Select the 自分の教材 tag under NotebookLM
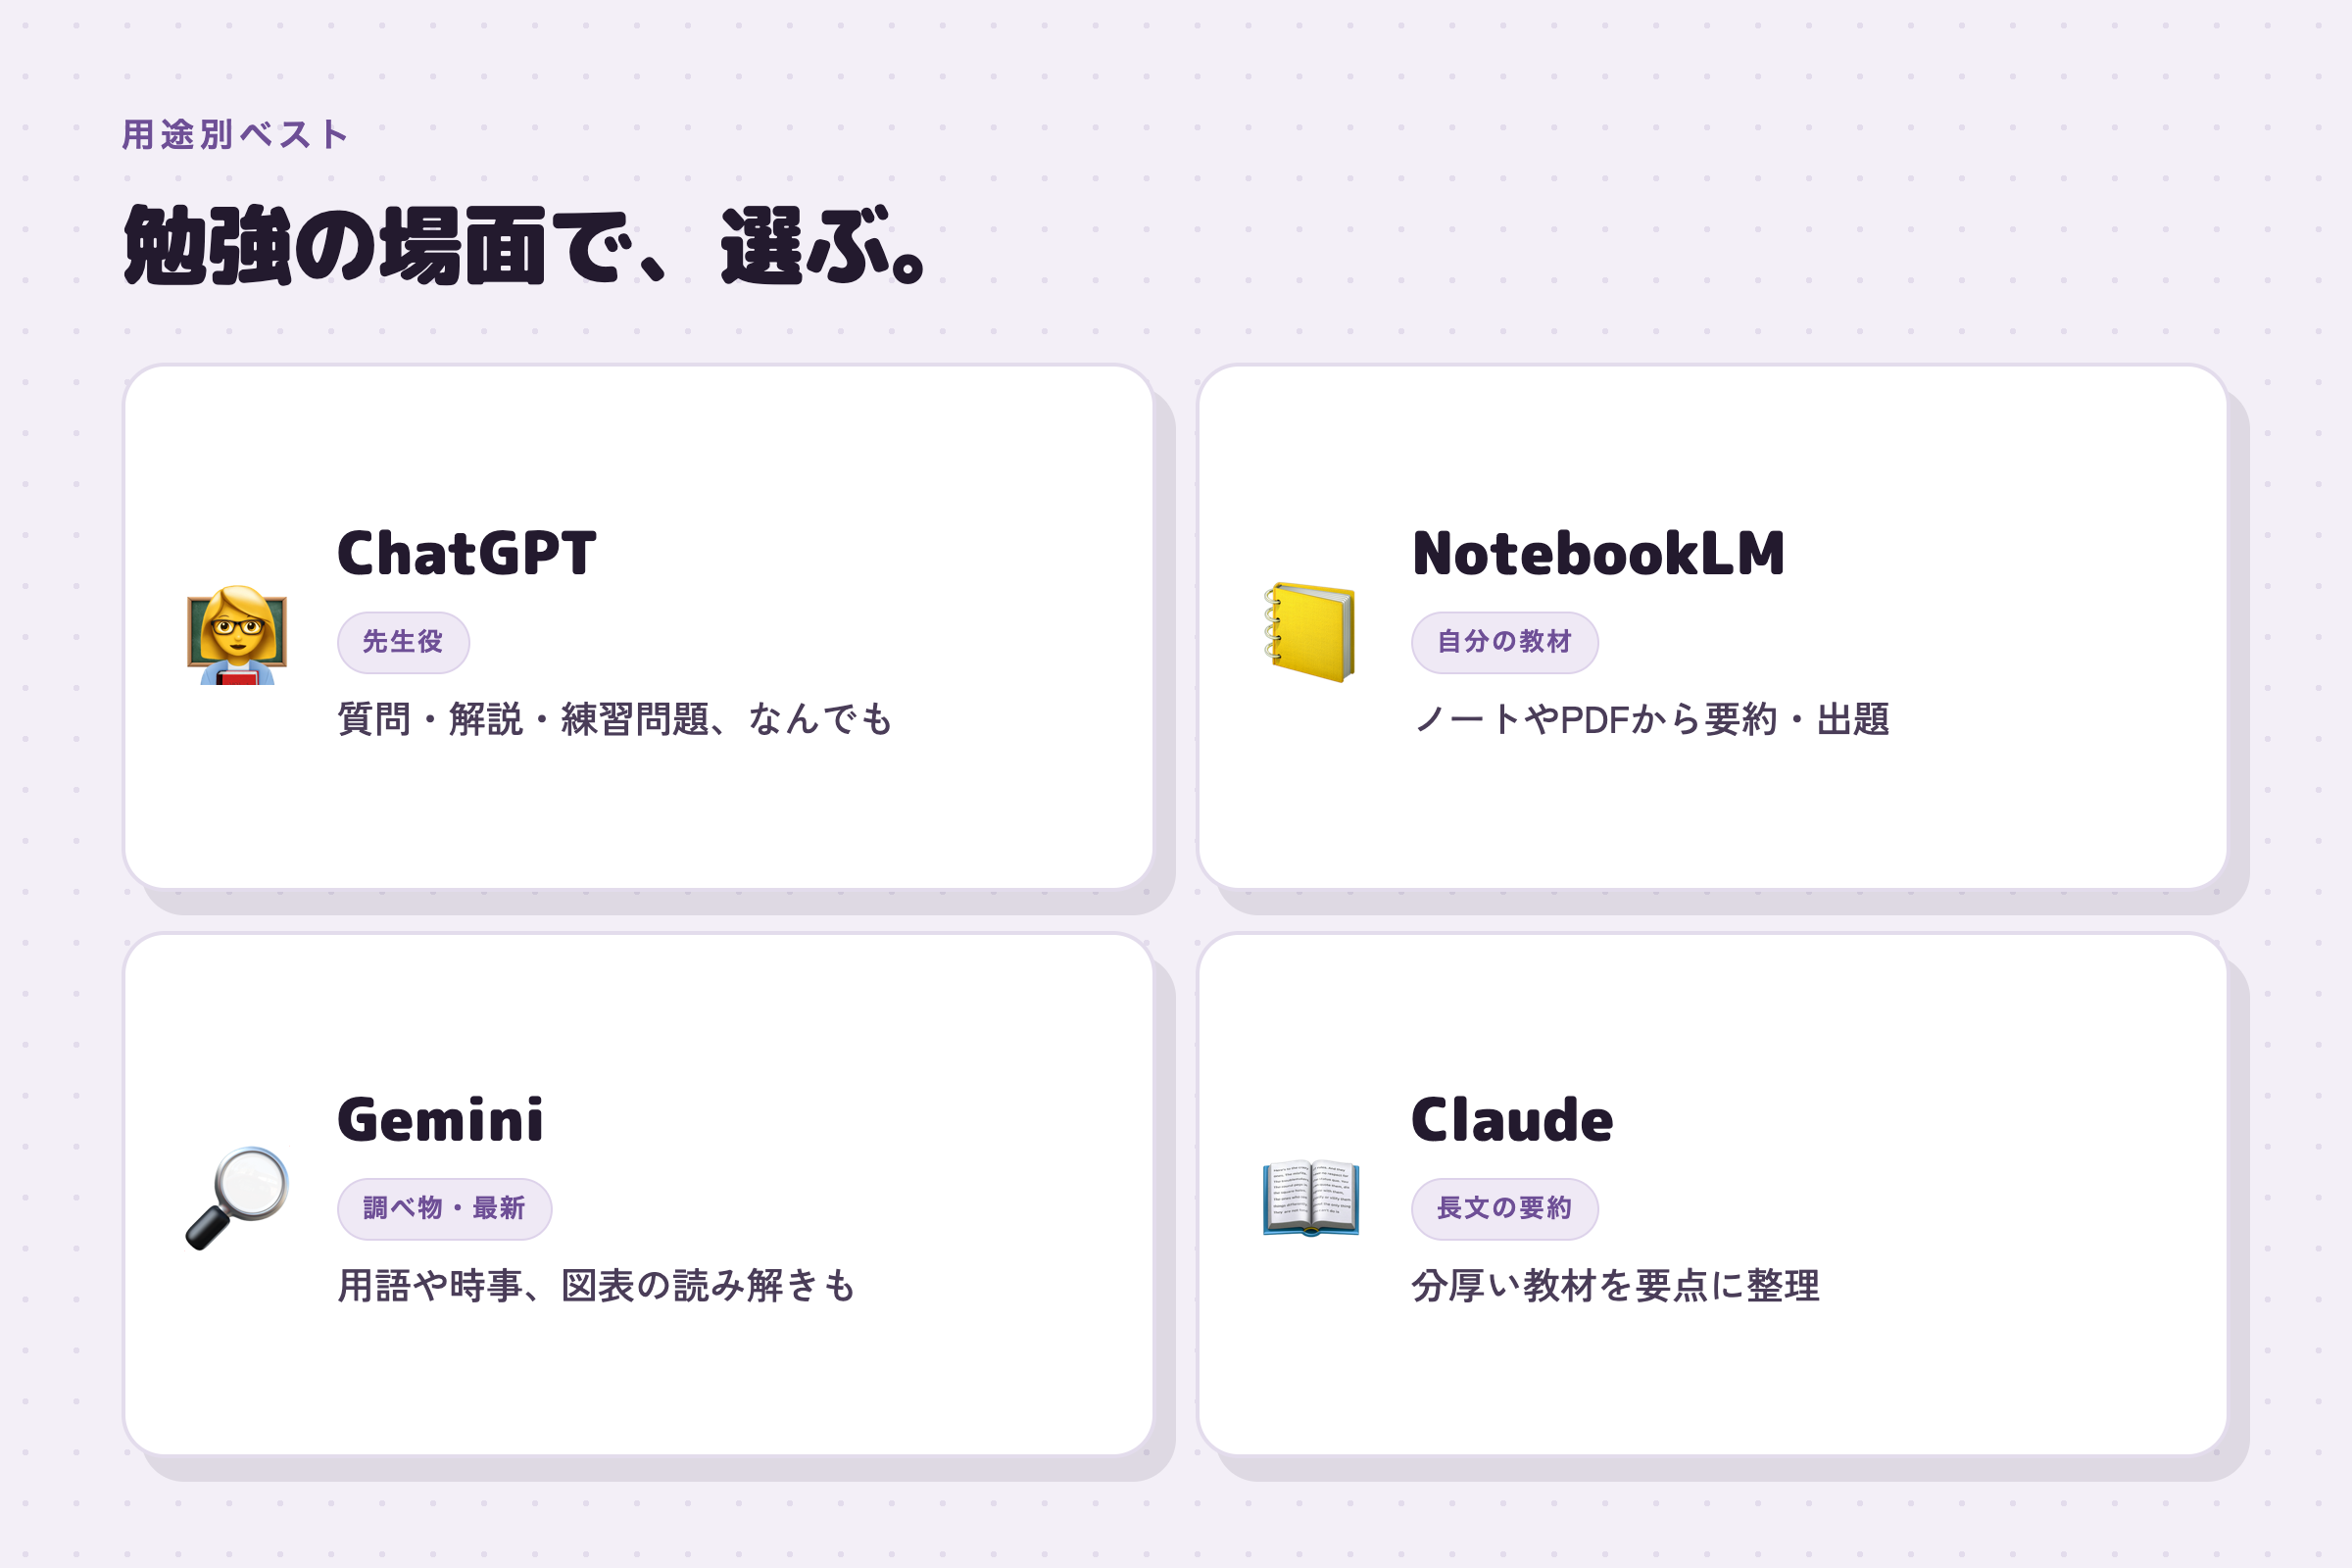The image size is (2352, 1568). click(x=1504, y=642)
